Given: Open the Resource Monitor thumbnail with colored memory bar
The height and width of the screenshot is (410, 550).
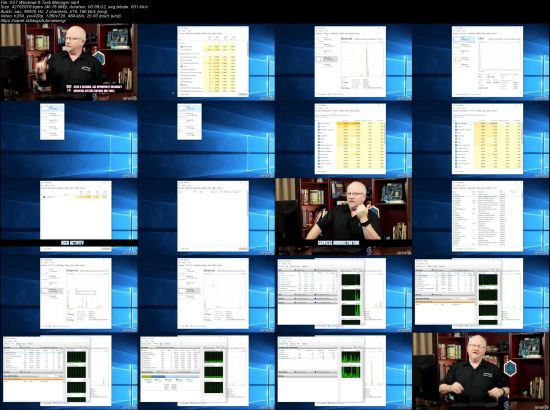Looking at the screenshot, I should point(206,371).
